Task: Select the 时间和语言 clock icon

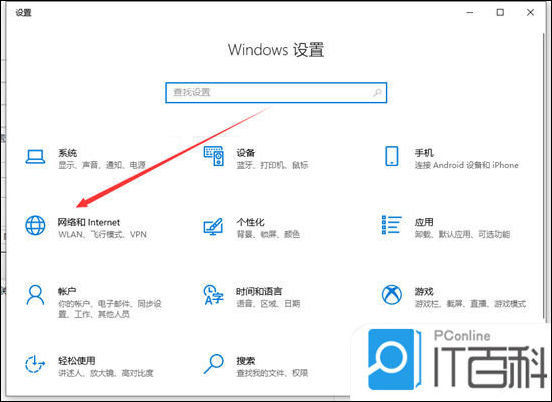Action: 214,295
